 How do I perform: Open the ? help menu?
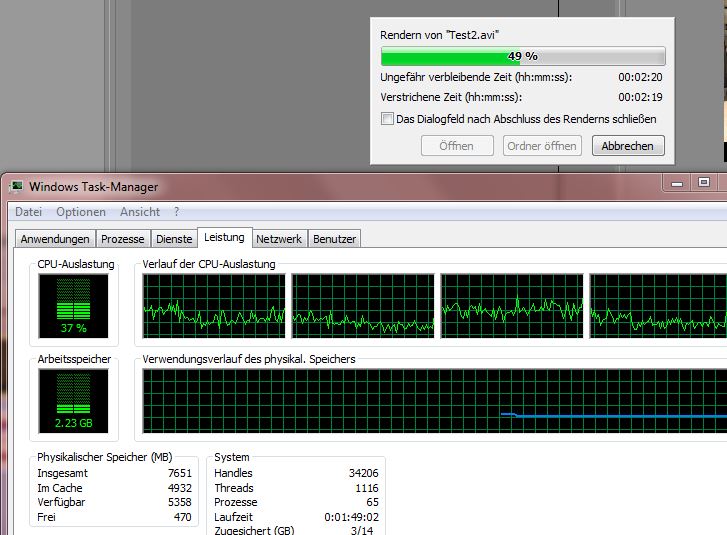click(176, 212)
